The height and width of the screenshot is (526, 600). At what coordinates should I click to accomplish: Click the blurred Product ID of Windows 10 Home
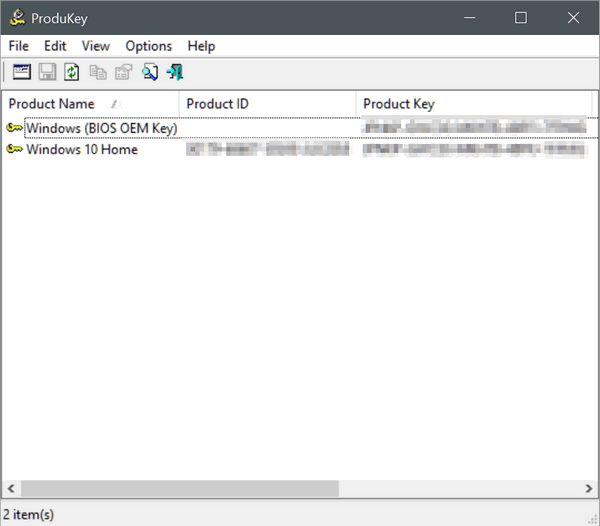pyautogui.click(x=267, y=149)
